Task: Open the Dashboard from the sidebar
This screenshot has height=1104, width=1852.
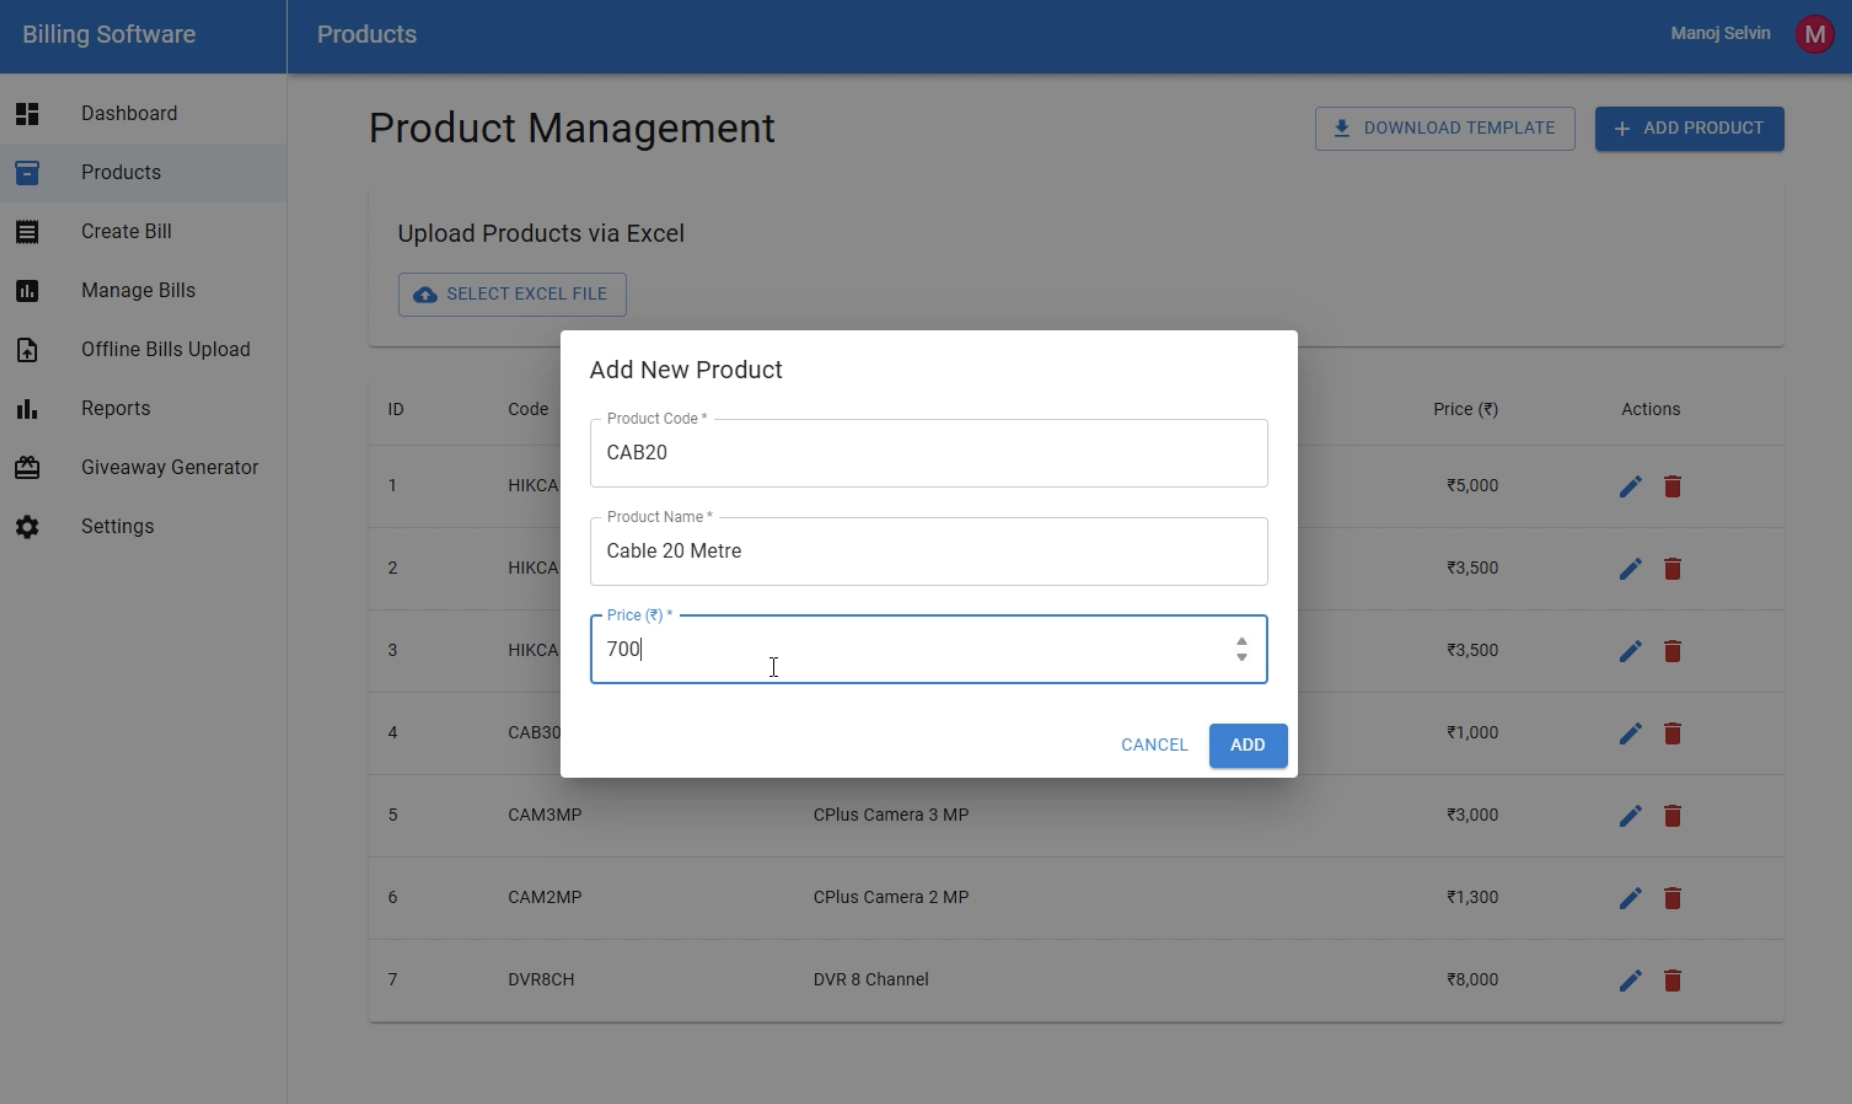Action: pyautogui.click(x=129, y=113)
